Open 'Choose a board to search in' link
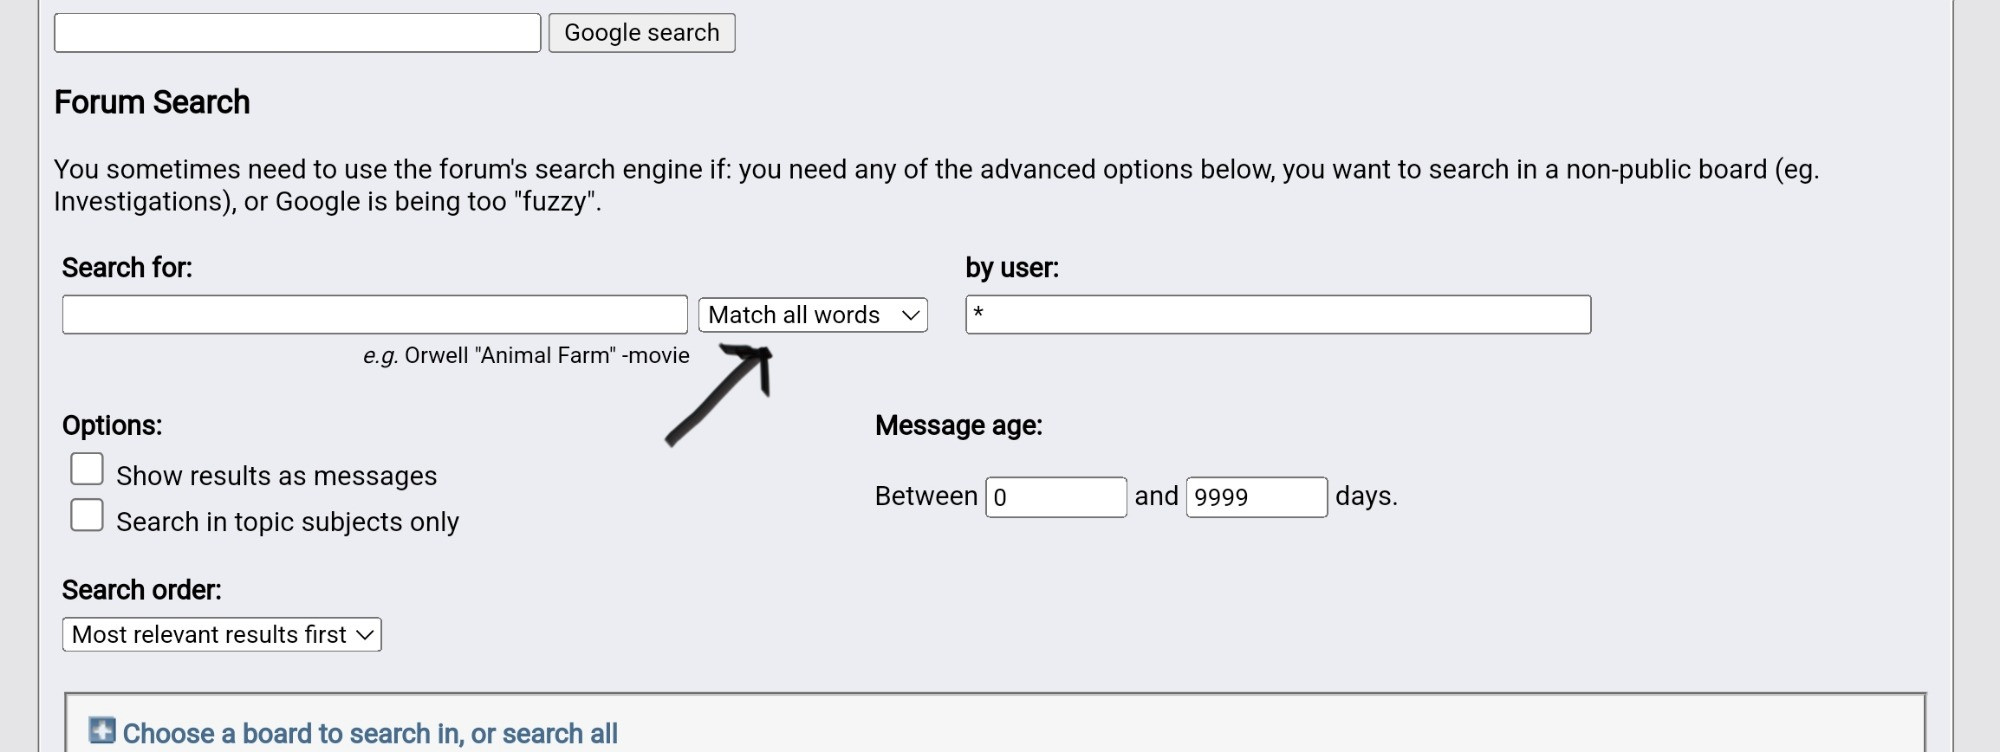 point(370,734)
